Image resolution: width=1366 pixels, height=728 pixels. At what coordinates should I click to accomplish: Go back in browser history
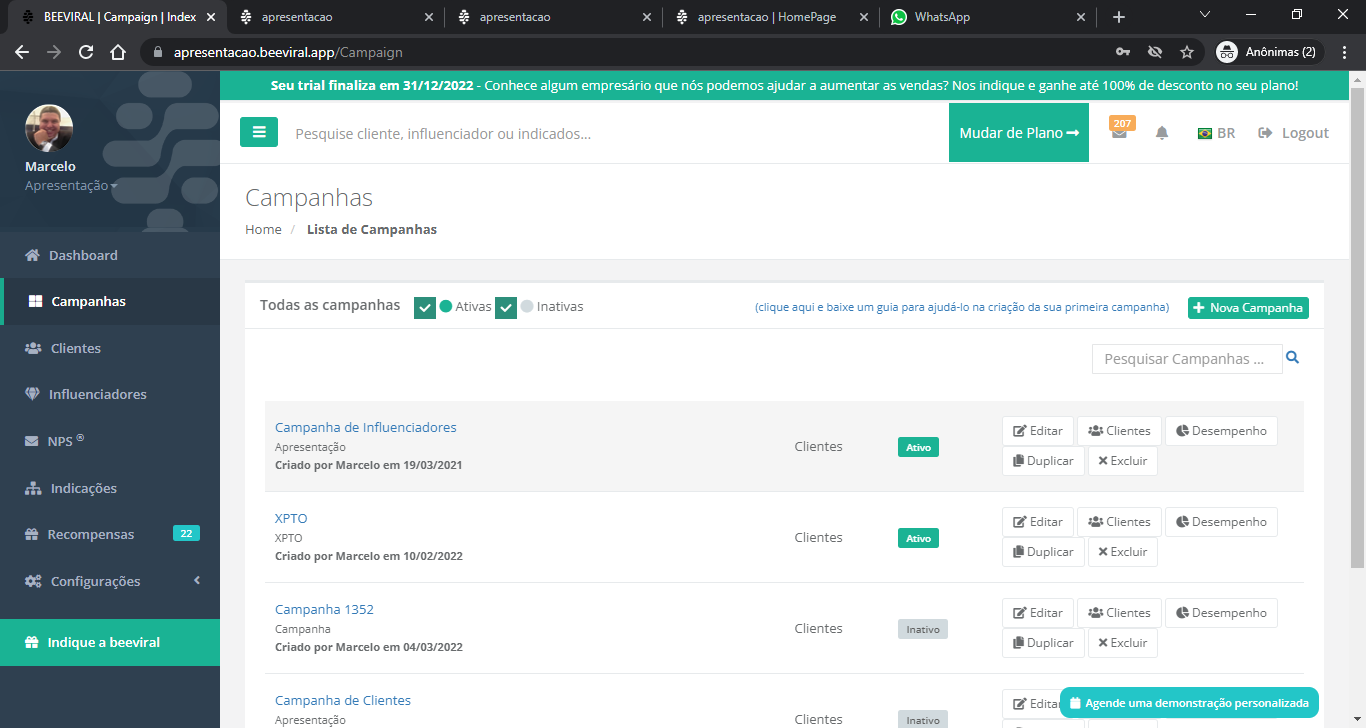click(22, 52)
